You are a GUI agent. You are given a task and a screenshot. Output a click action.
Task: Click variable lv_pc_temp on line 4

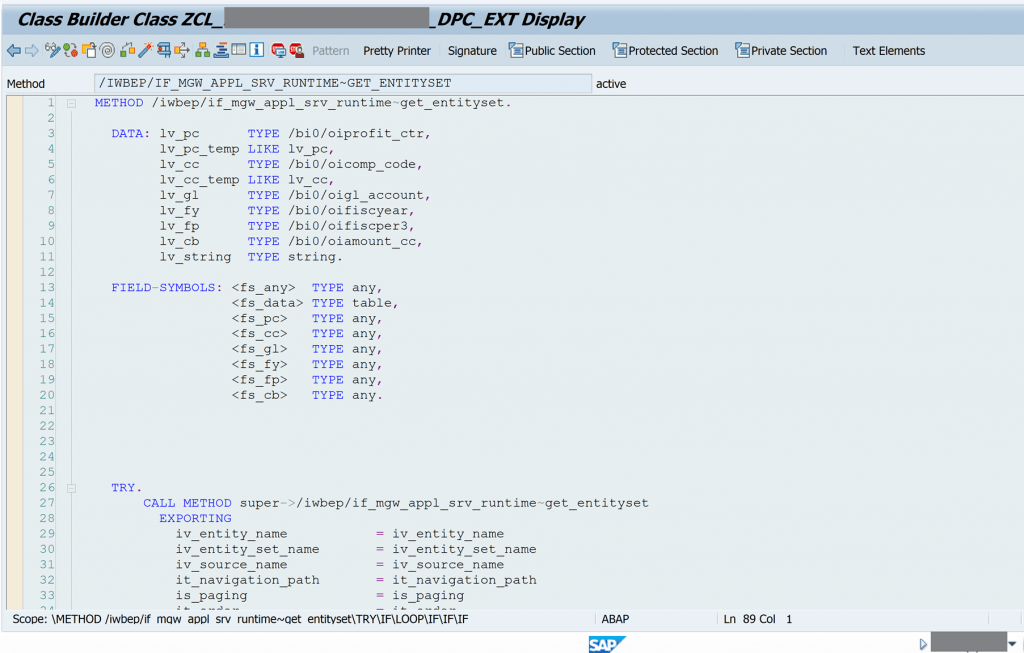coord(199,149)
